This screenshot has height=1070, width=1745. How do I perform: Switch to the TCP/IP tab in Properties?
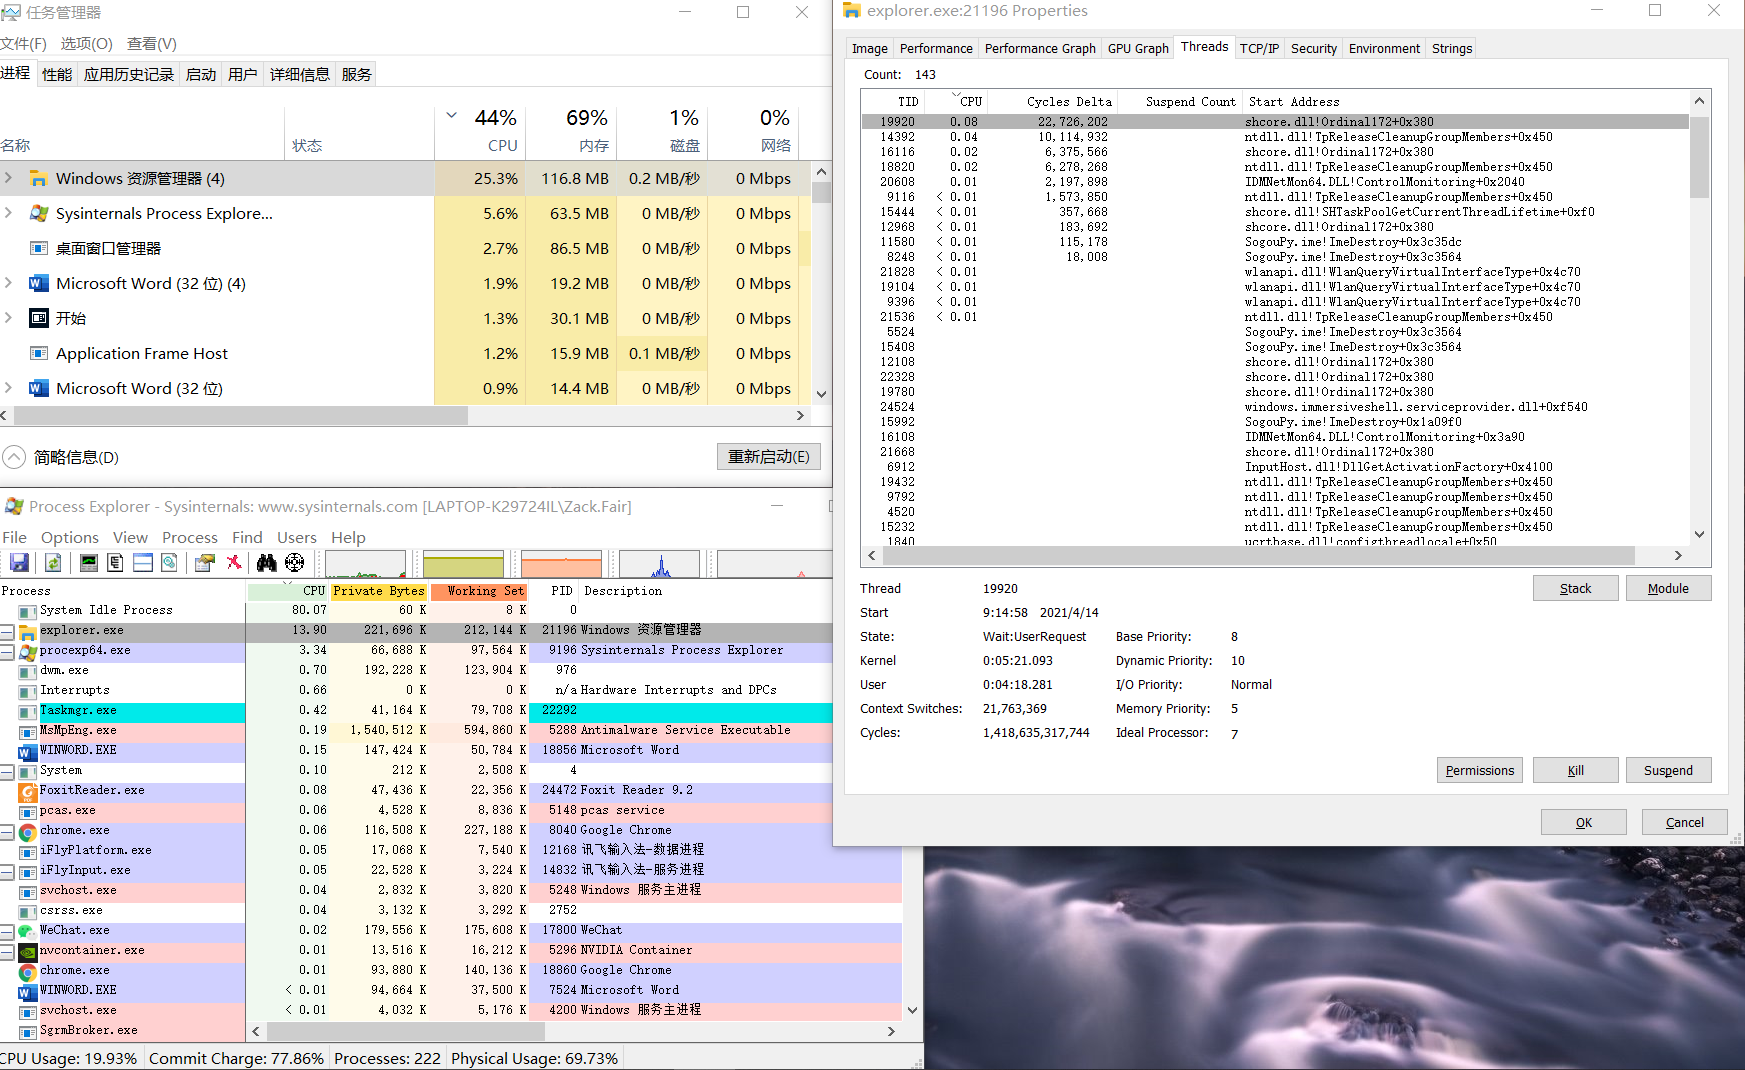click(1259, 48)
